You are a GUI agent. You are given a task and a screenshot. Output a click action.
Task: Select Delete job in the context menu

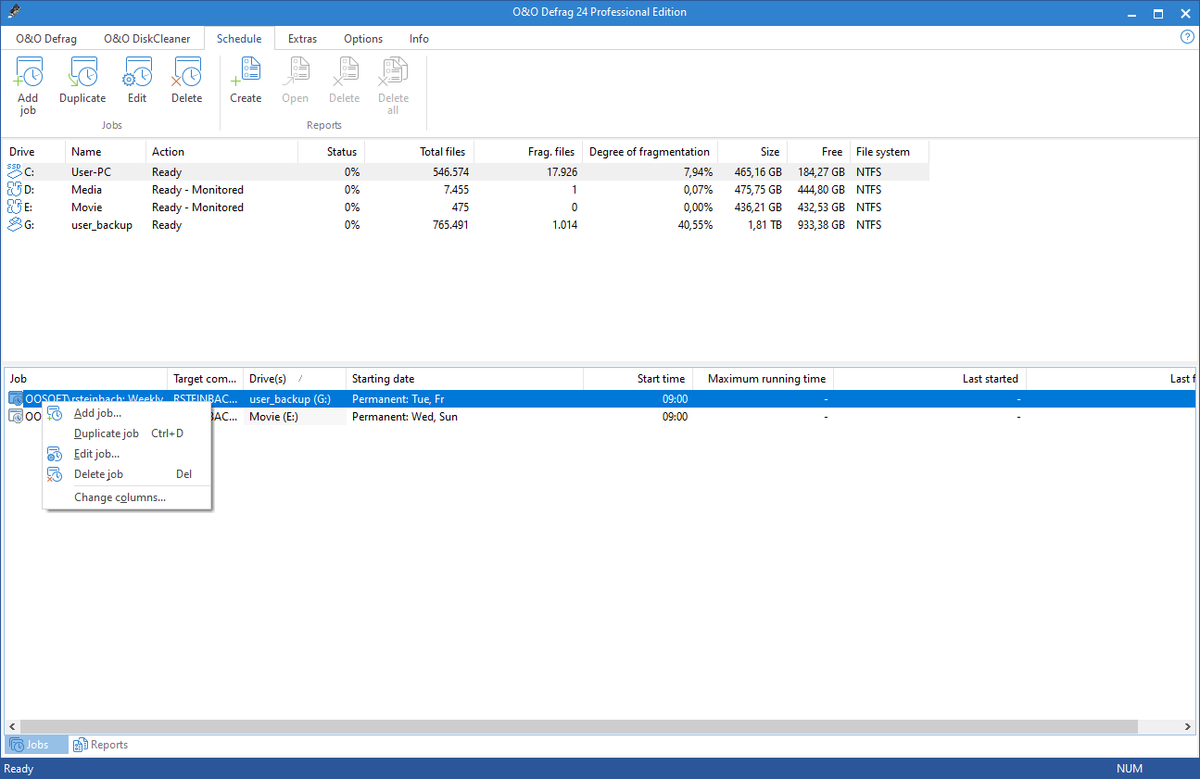[x=98, y=474]
